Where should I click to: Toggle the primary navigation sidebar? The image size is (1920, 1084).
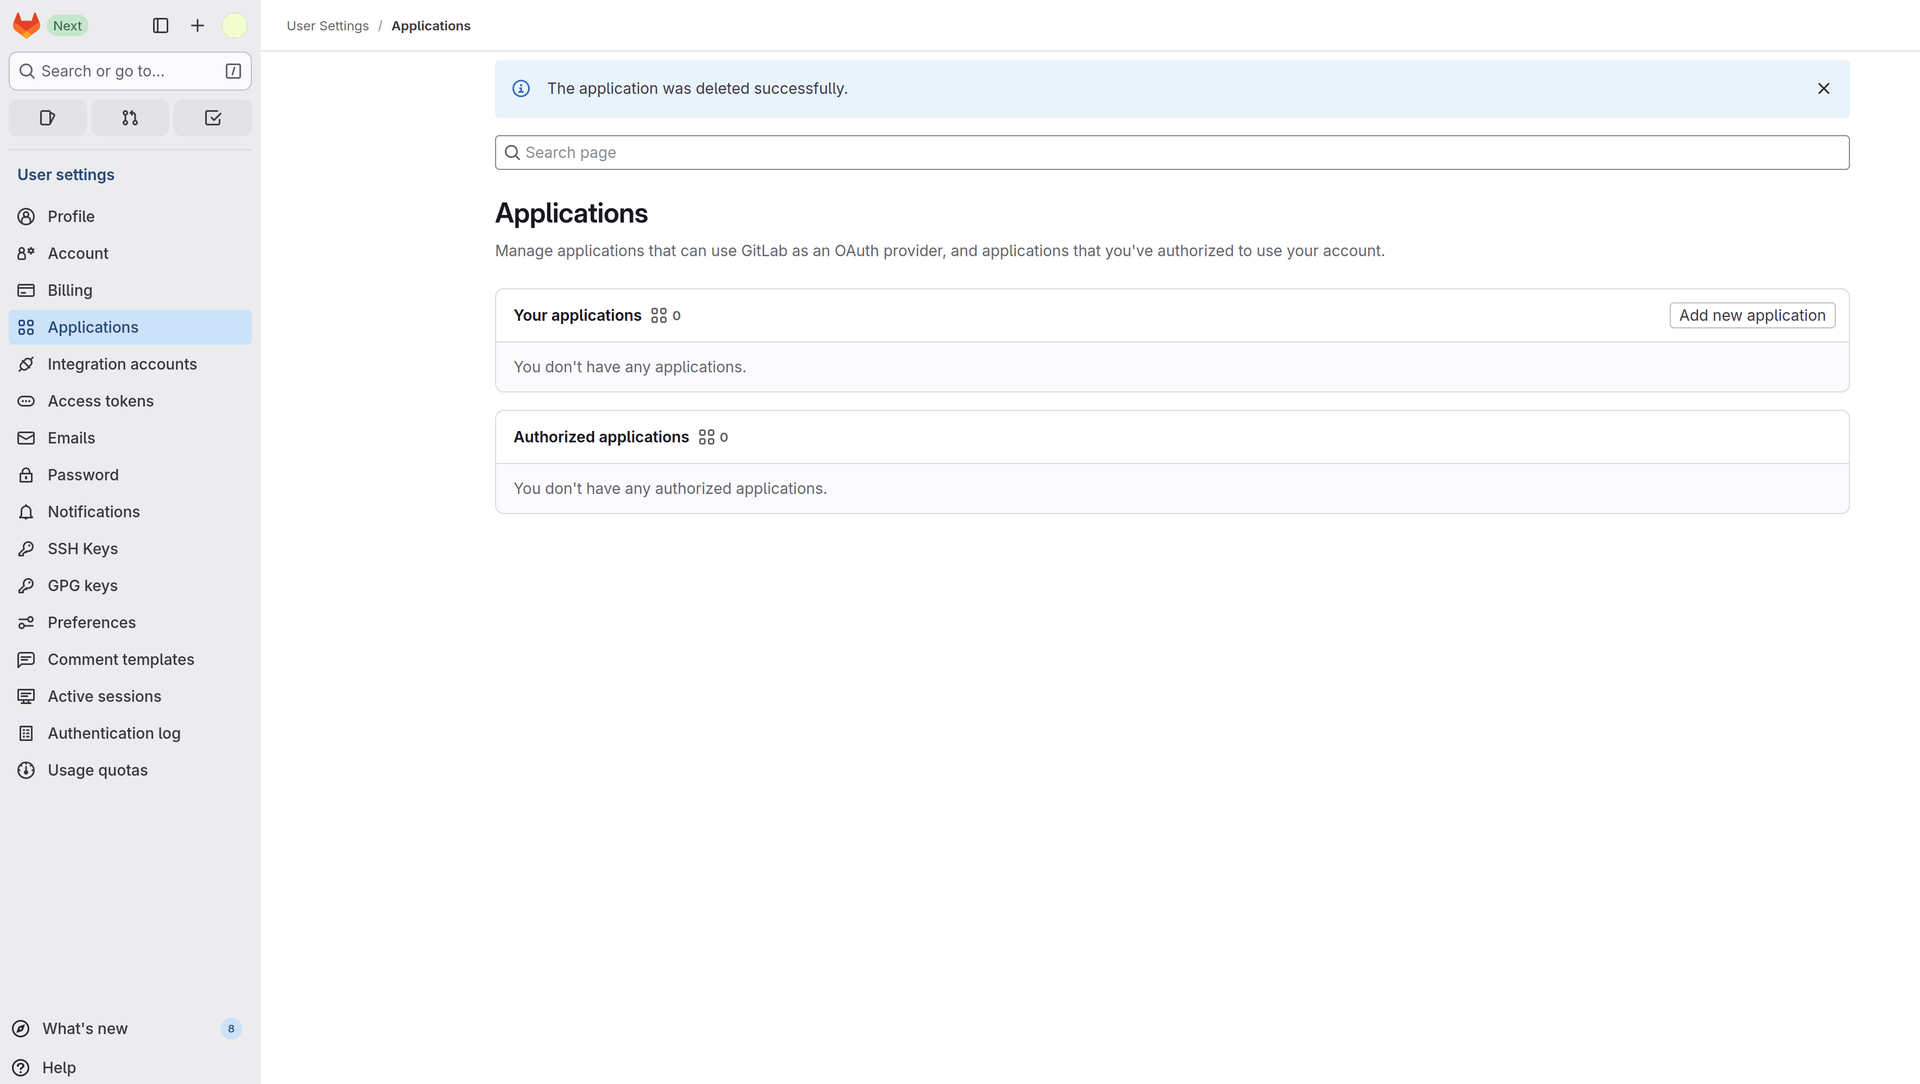click(x=160, y=25)
